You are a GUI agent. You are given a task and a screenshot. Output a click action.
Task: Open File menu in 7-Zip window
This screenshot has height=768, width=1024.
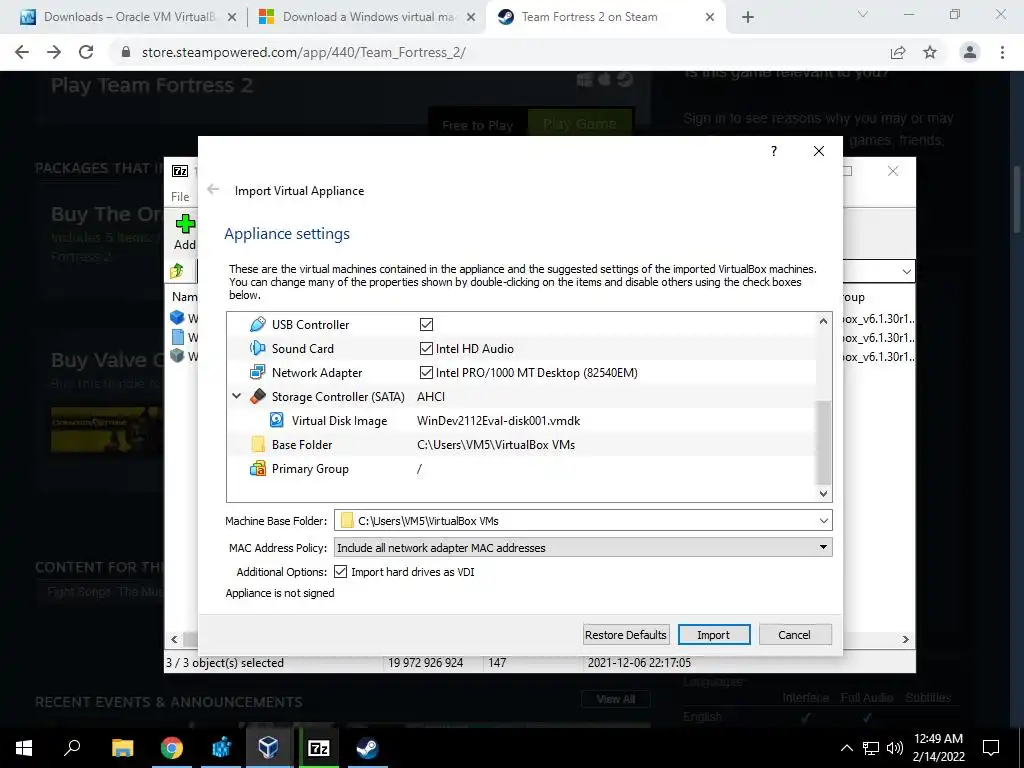point(180,197)
